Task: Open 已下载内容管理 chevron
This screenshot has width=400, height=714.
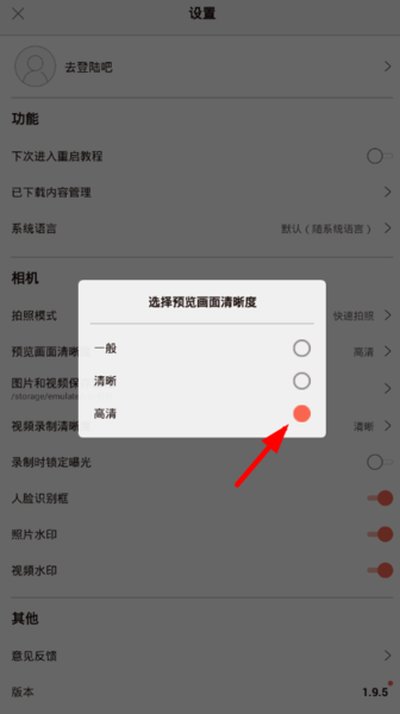Action: (387, 192)
